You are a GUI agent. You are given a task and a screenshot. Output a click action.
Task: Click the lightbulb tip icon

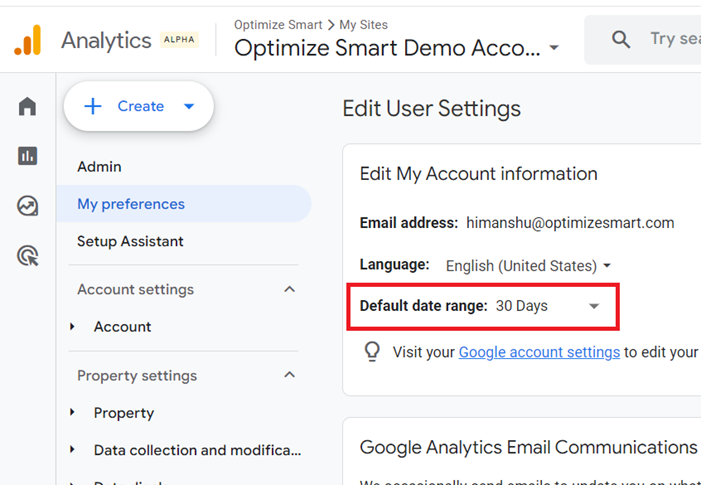(x=372, y=351)
